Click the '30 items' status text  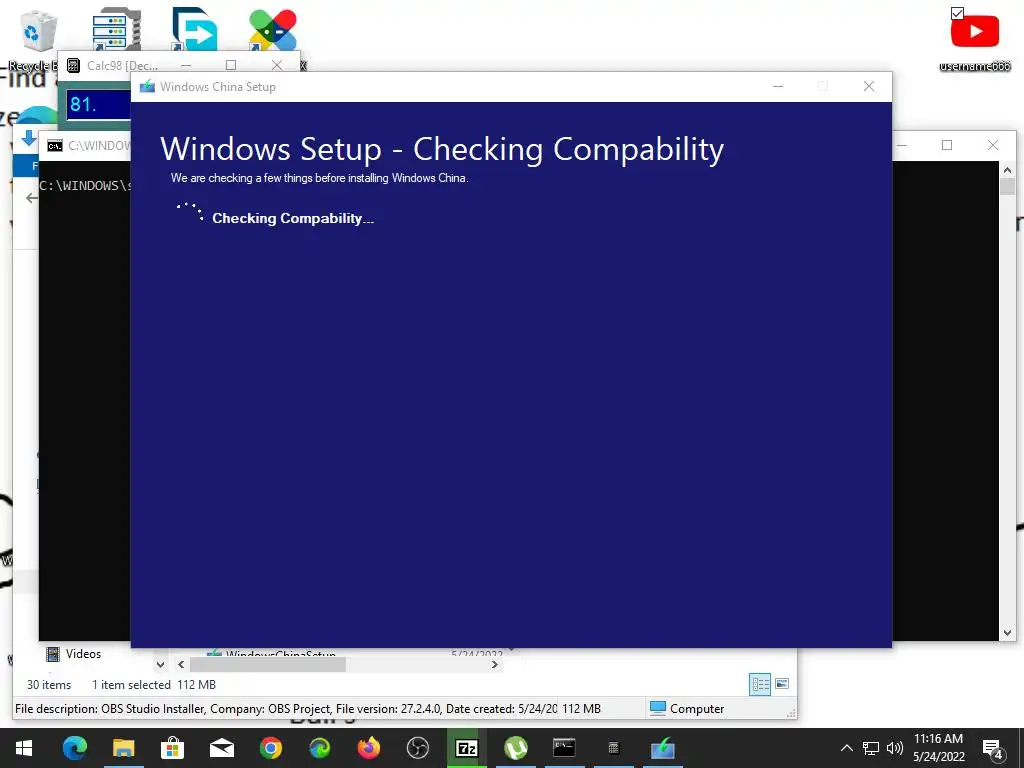[49, 685]
